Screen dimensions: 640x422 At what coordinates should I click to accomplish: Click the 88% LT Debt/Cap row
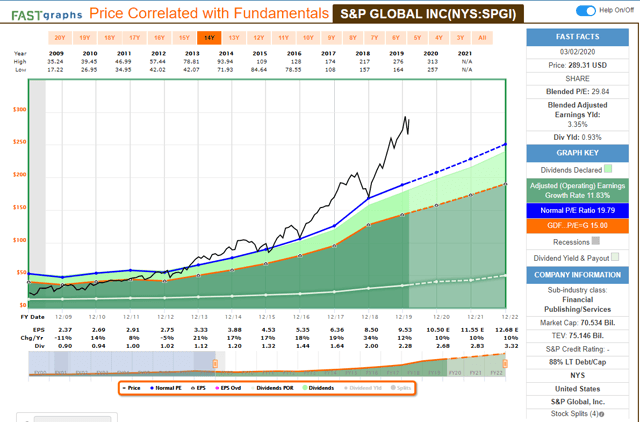click(577, 362)
